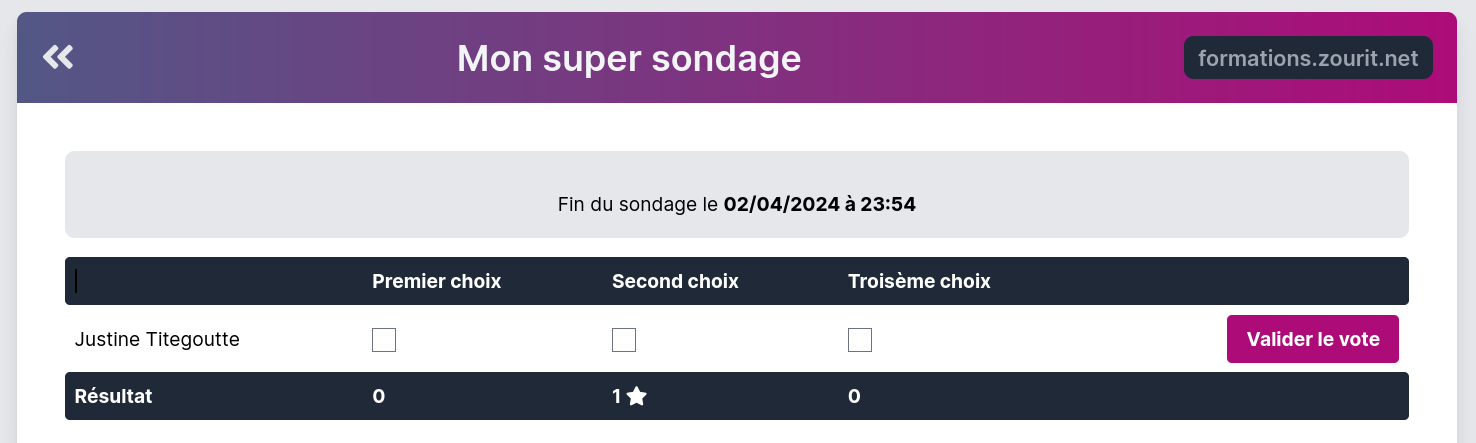
Task: Click the Second choix result count 1
Action: pyautogui.click(x=617, y=397)
